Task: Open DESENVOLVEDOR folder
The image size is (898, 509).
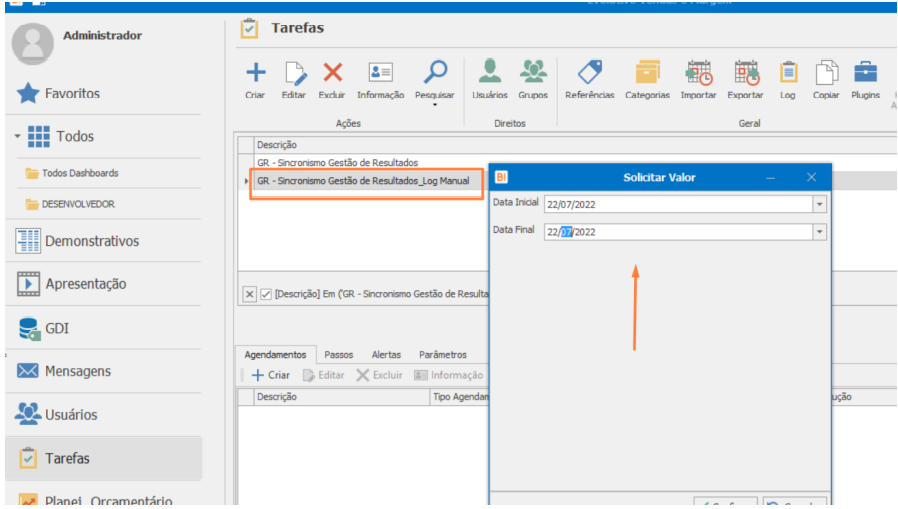Action: [70, 204]
